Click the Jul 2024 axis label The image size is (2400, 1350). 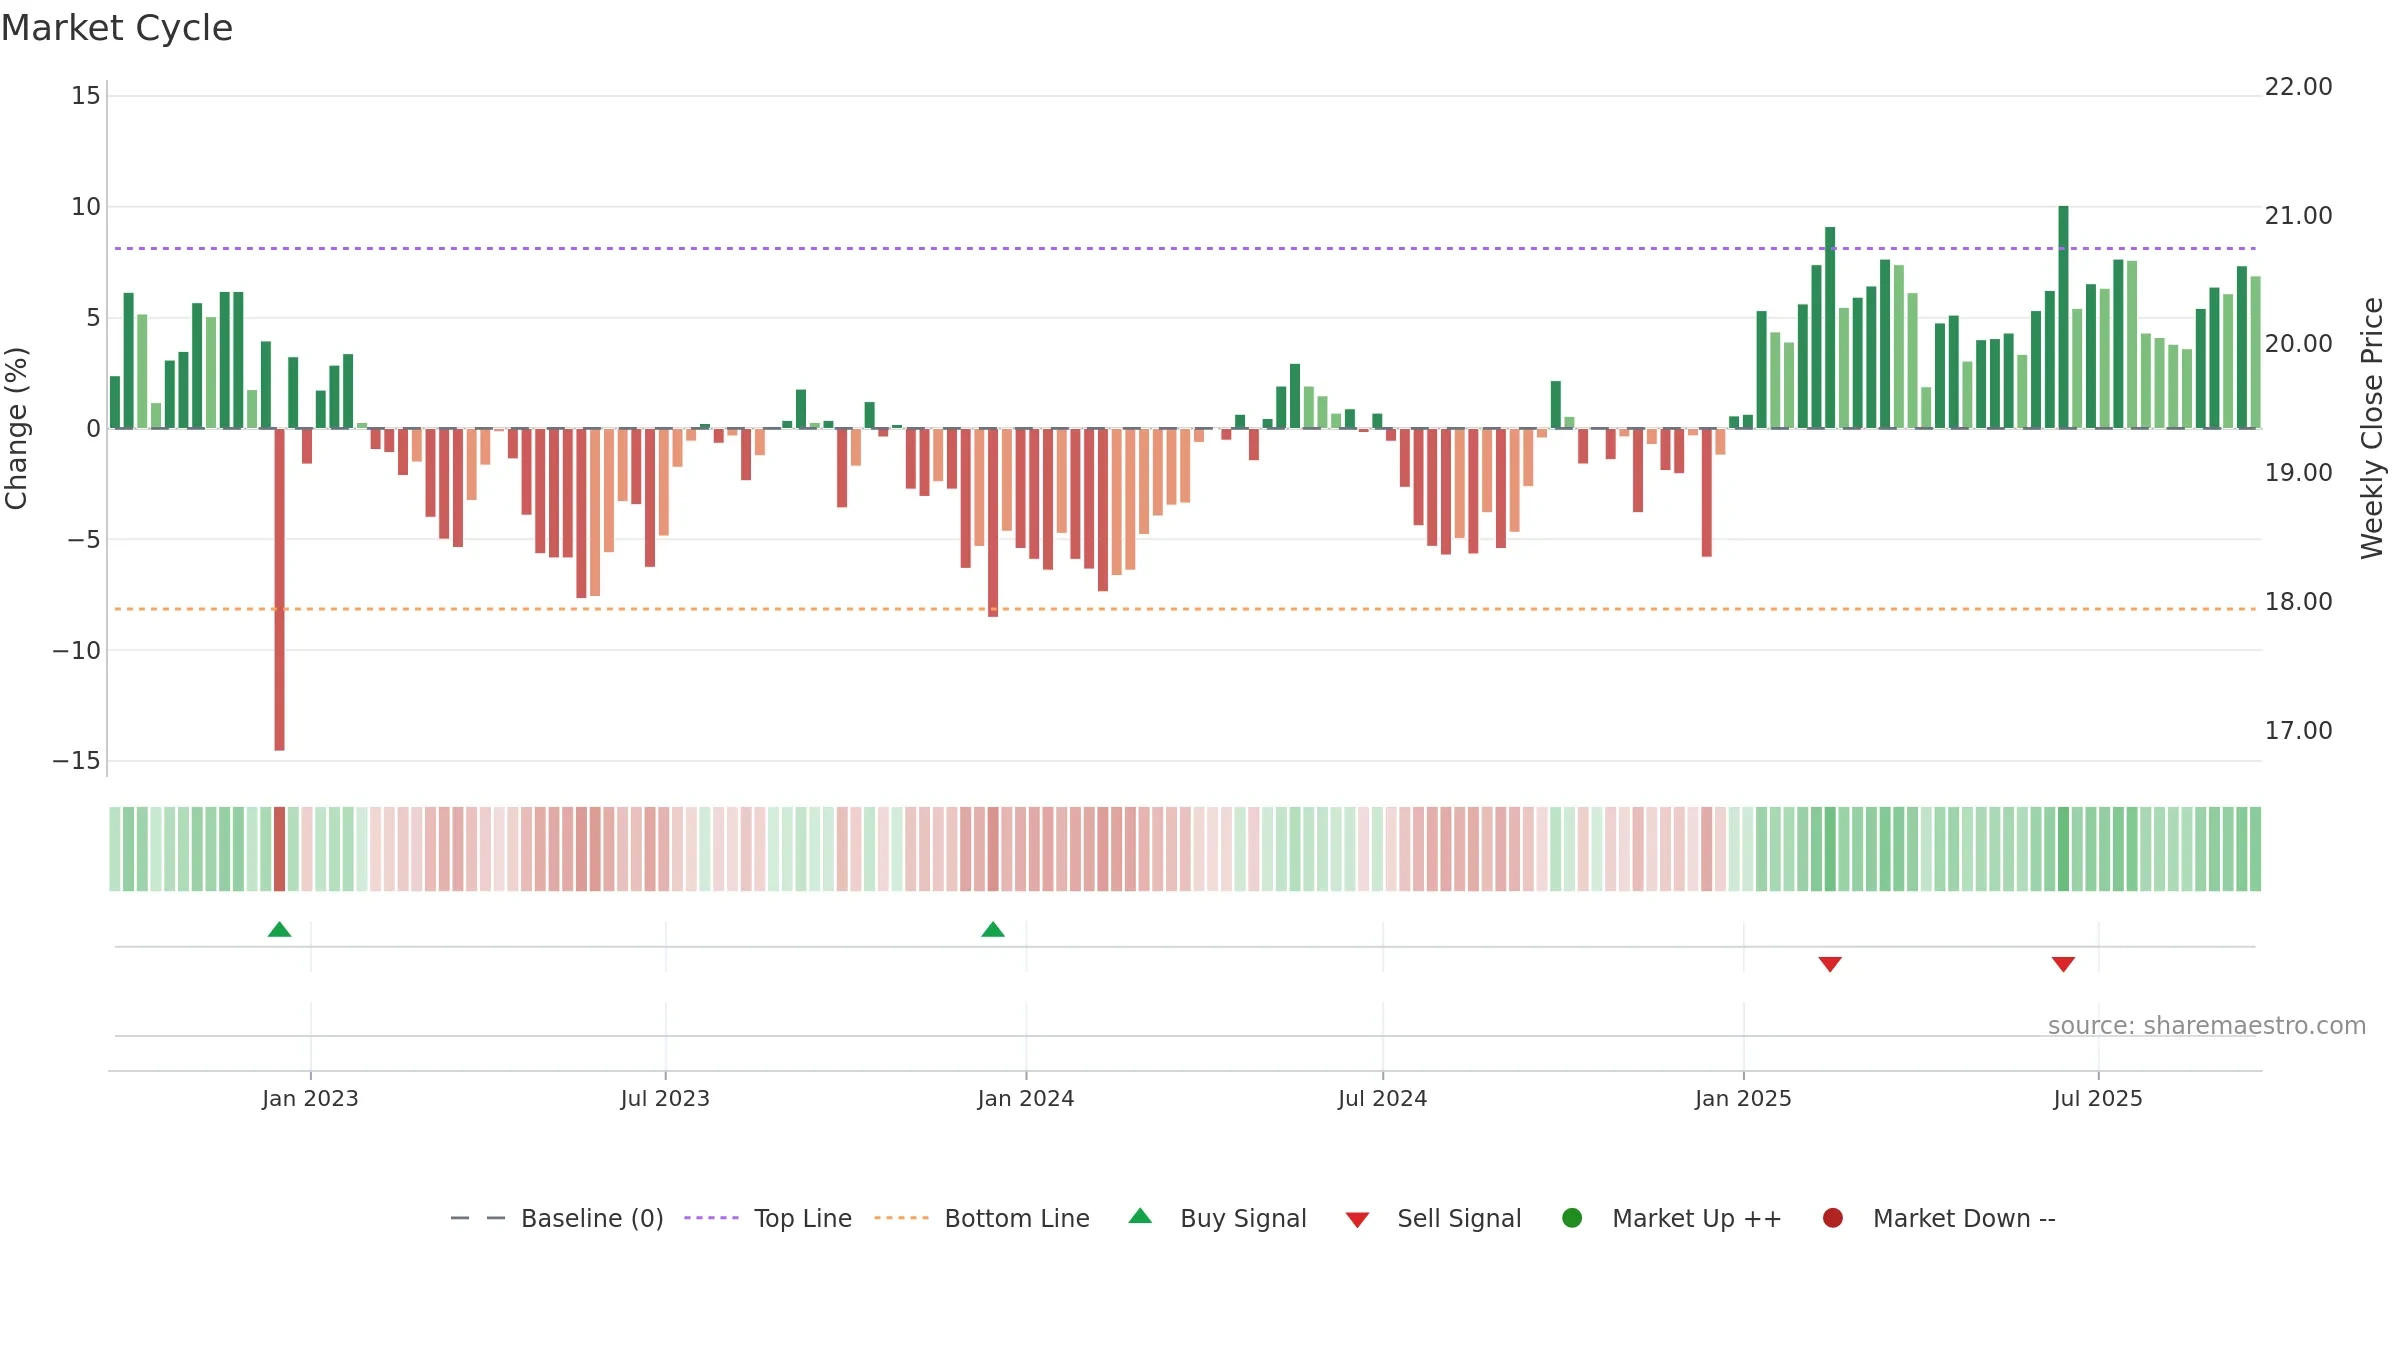[x=1383, y=1099]
